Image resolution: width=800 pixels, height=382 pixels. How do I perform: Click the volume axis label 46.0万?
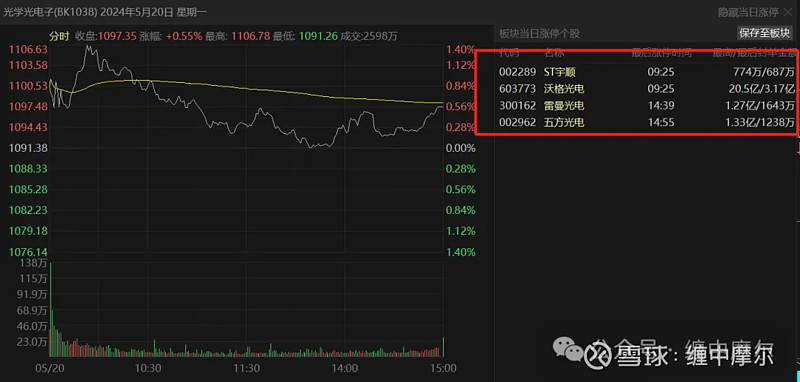click(32, 326)
